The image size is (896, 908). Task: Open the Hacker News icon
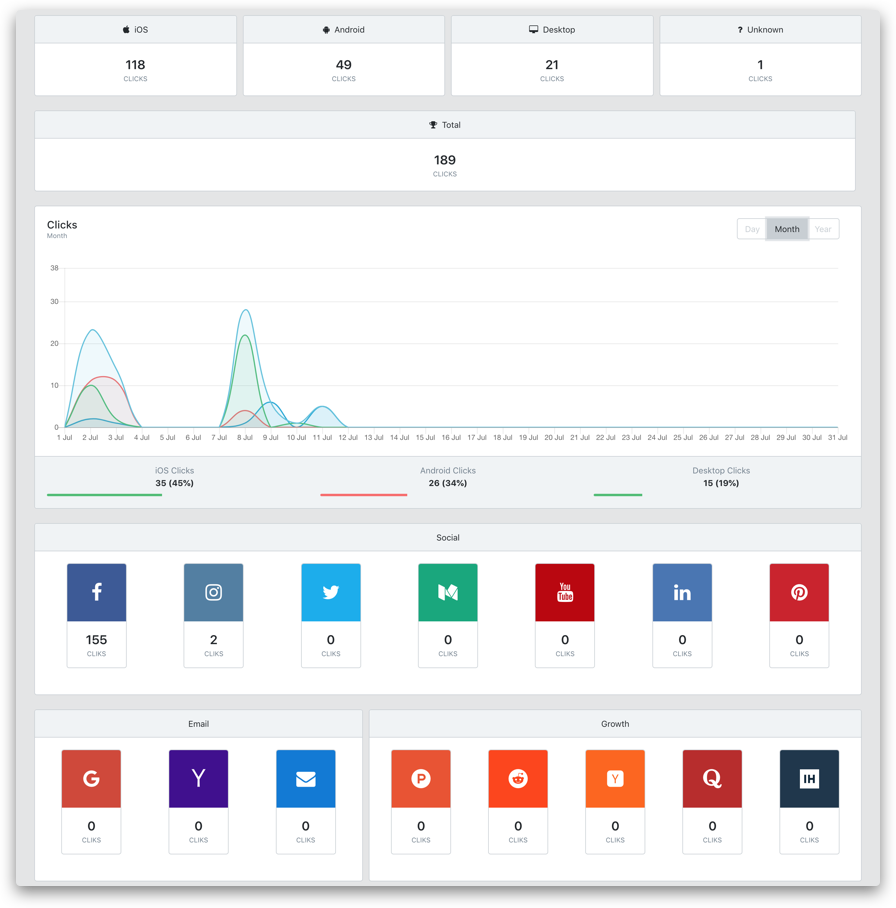click(x=615, y=778)
